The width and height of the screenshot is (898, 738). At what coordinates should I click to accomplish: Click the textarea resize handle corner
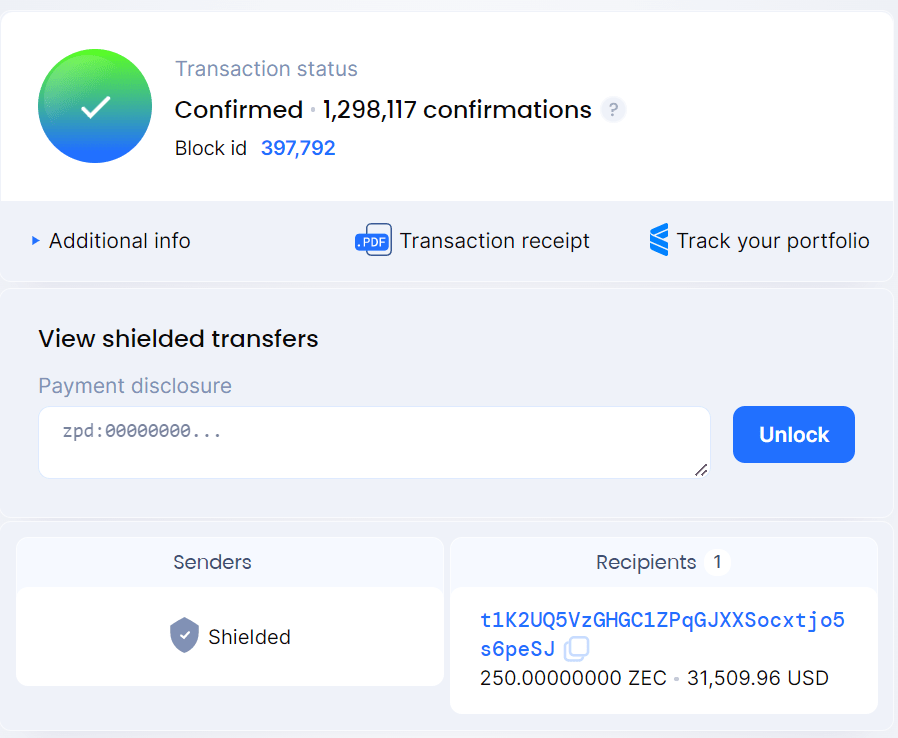702,469
